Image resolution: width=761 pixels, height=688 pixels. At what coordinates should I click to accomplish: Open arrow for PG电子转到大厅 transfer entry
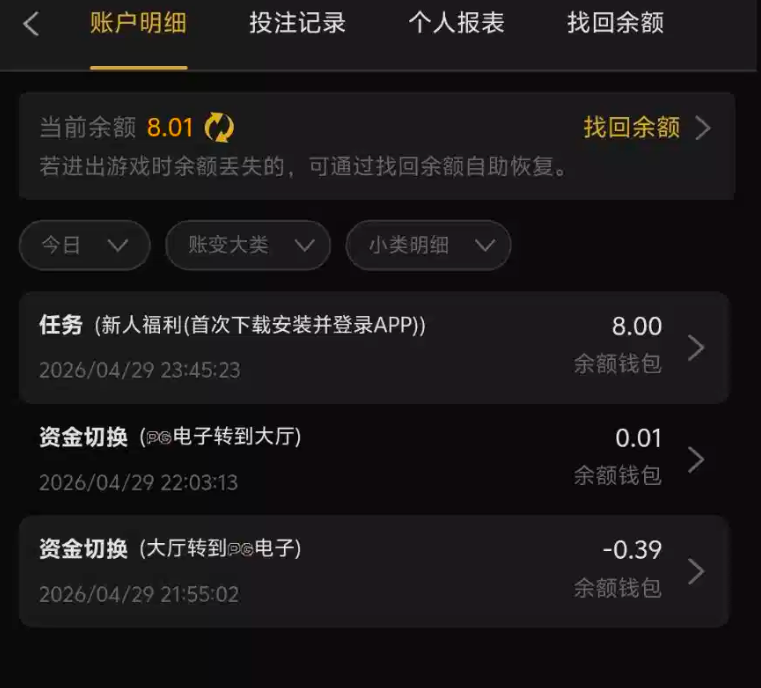pyautogui.click(x=696, y=459)
